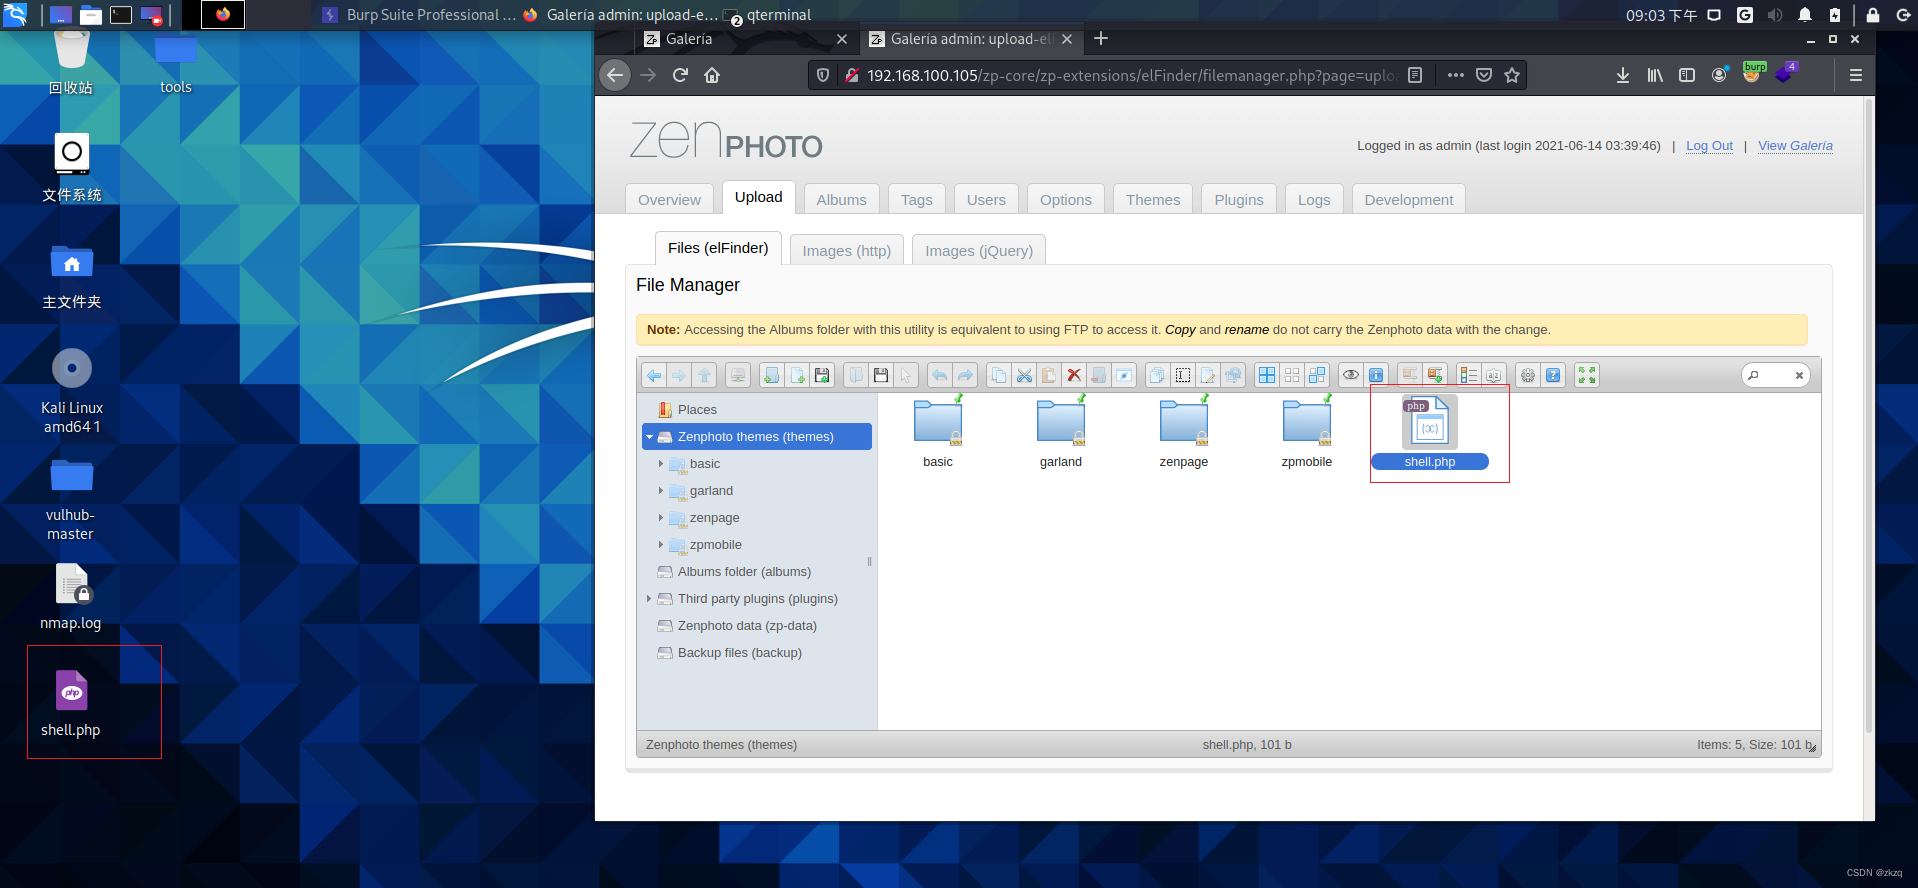This screenshot has height=888, width=1918.
Task: Click the Edit file pencil icon
Action: pos(1208,375)
